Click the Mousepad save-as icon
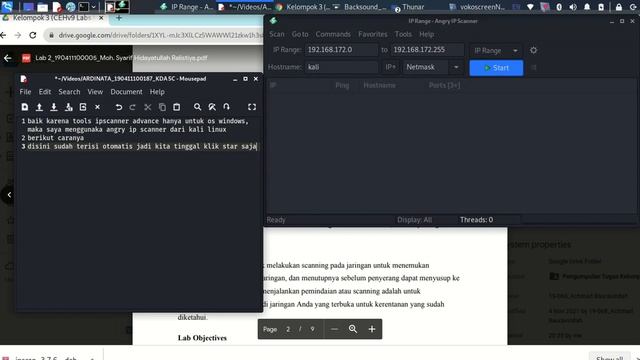Image resolution: width=640 pixels, height=360 pixels. [69, 107]
